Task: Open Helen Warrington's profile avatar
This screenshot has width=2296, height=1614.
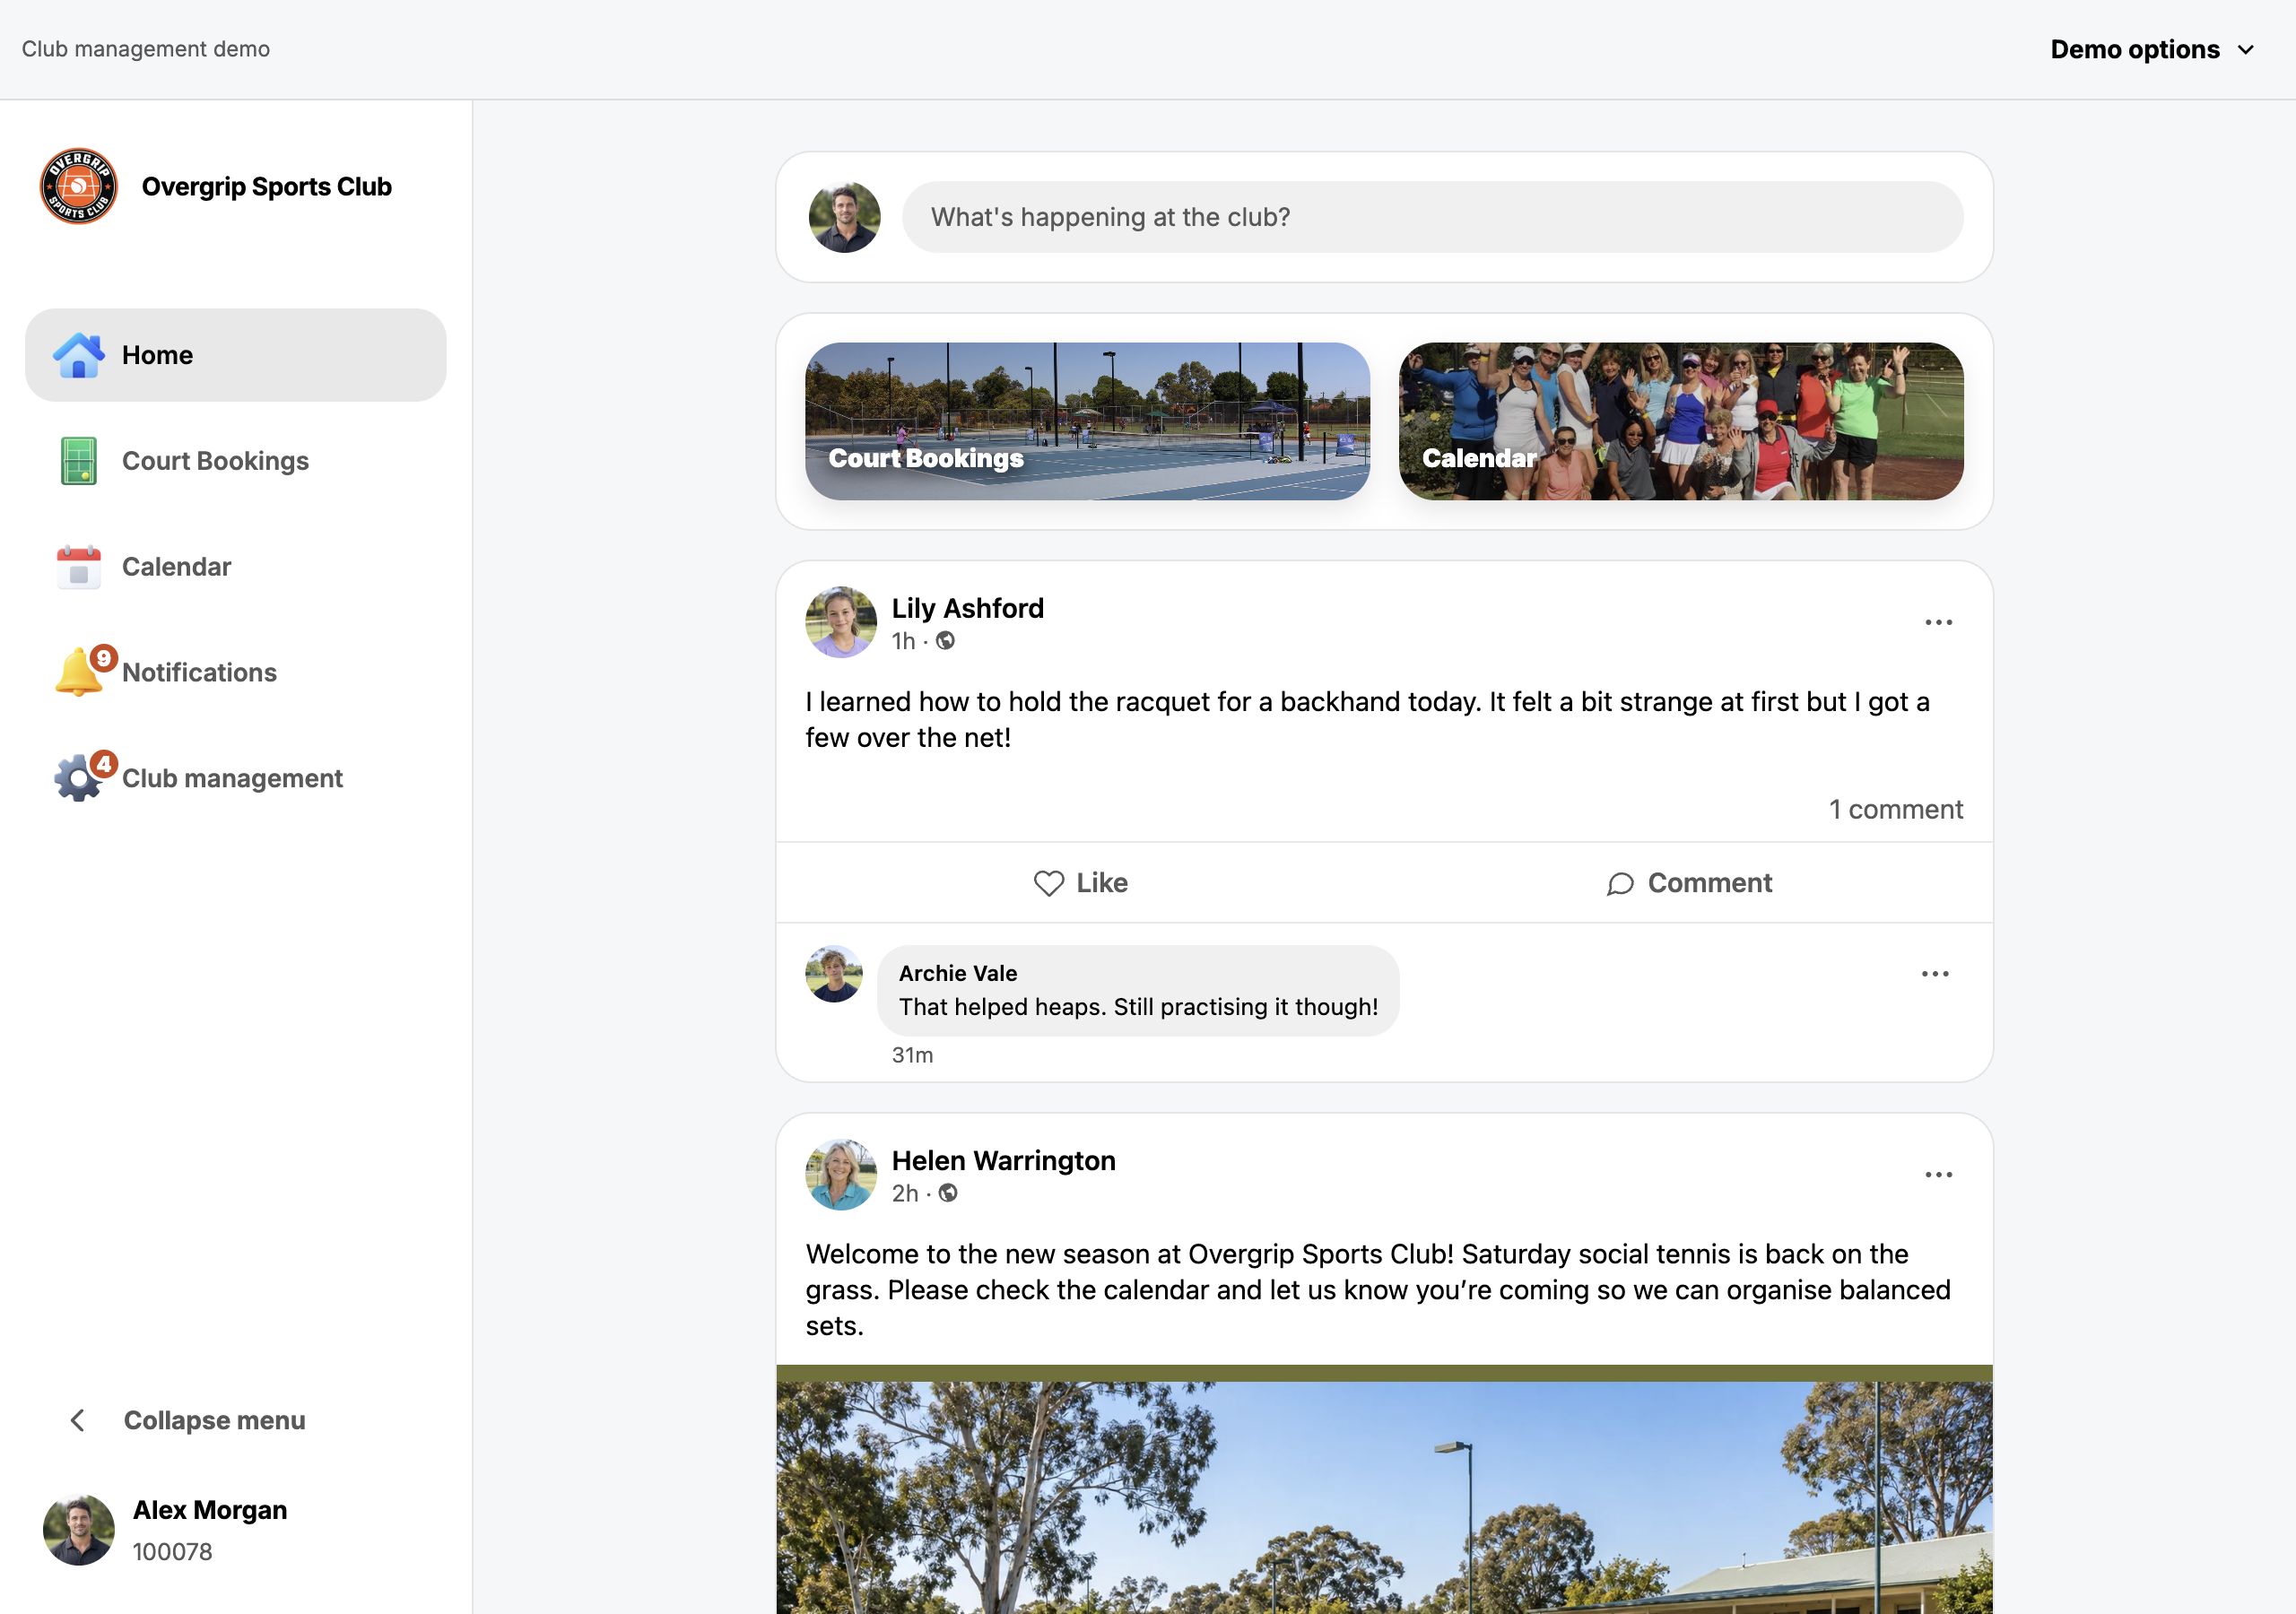Action: [841, 1174]
